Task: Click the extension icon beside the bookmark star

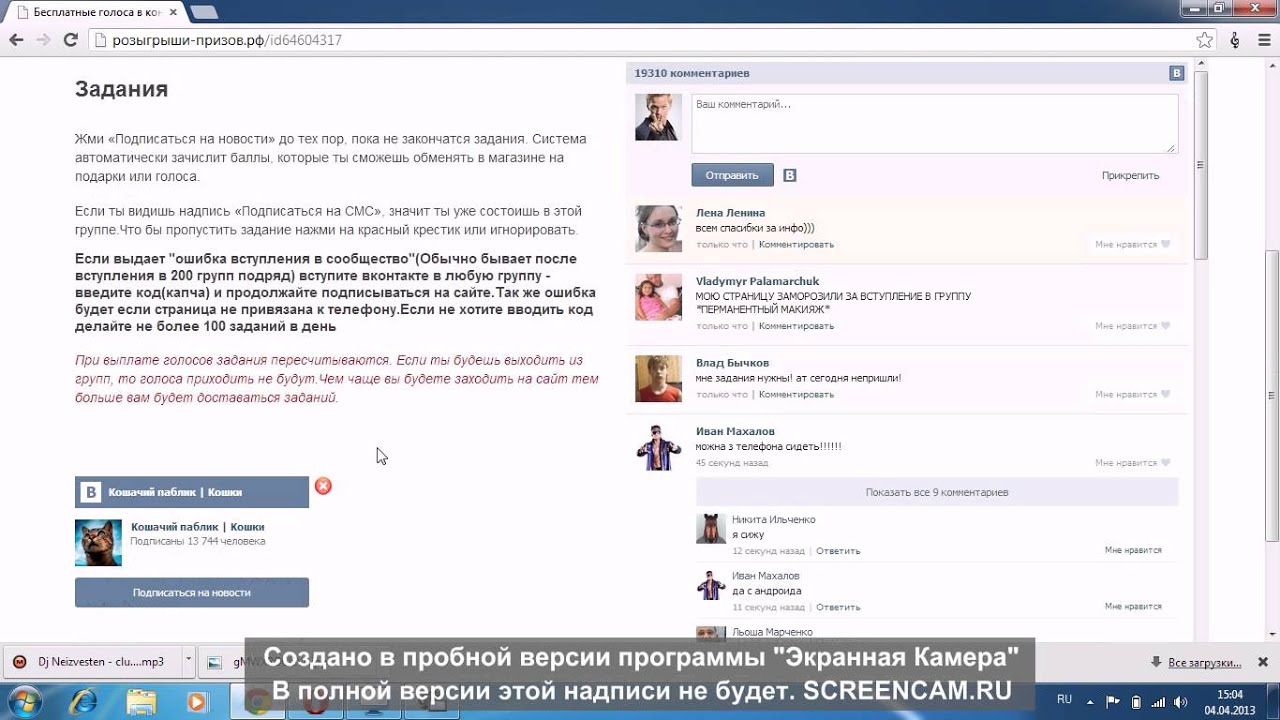Action: coord(1235,40)
